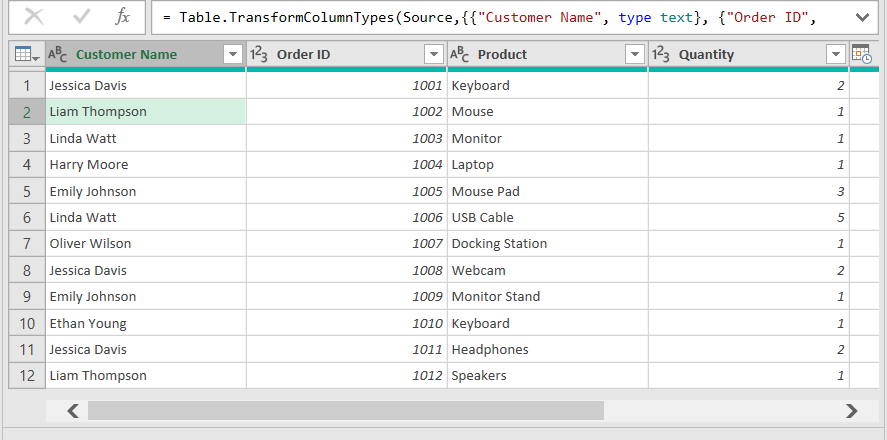This screenshot has width=887, height=440.
Task: Click the date/time type icon of last column
Action: pyautogui.click(x=861, y=54)
